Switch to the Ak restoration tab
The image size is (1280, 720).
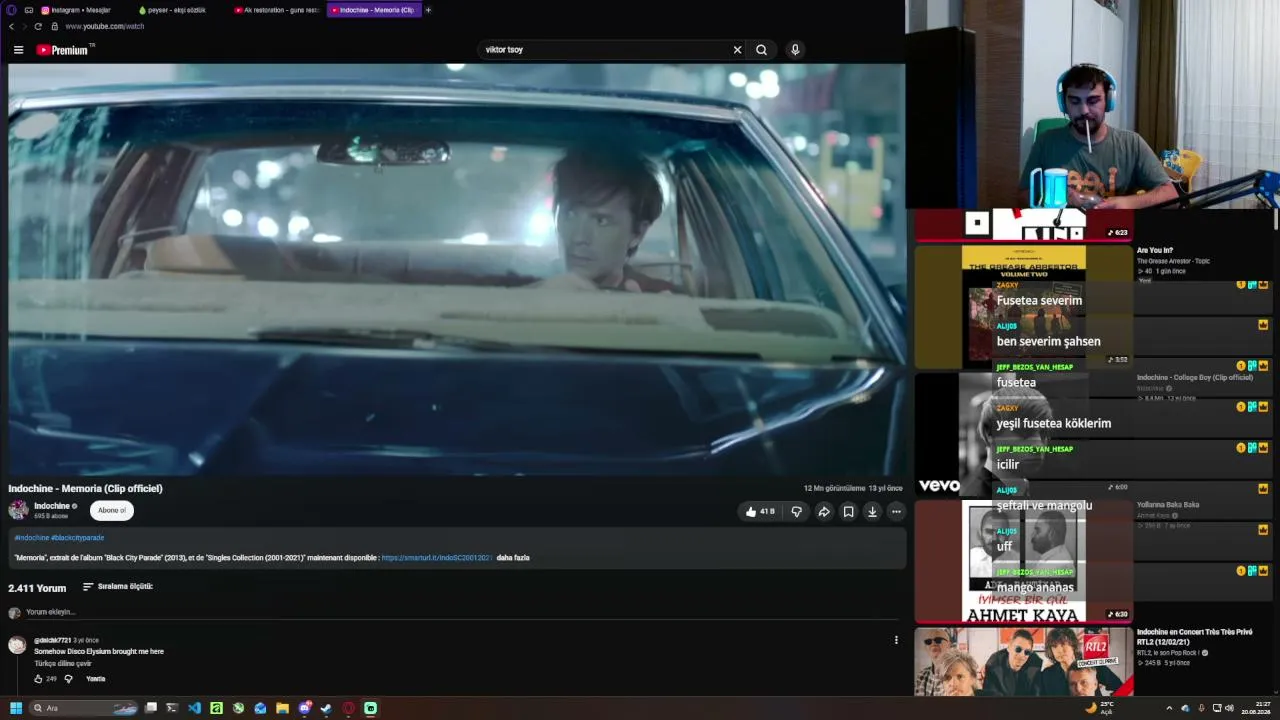coord(277,10)
